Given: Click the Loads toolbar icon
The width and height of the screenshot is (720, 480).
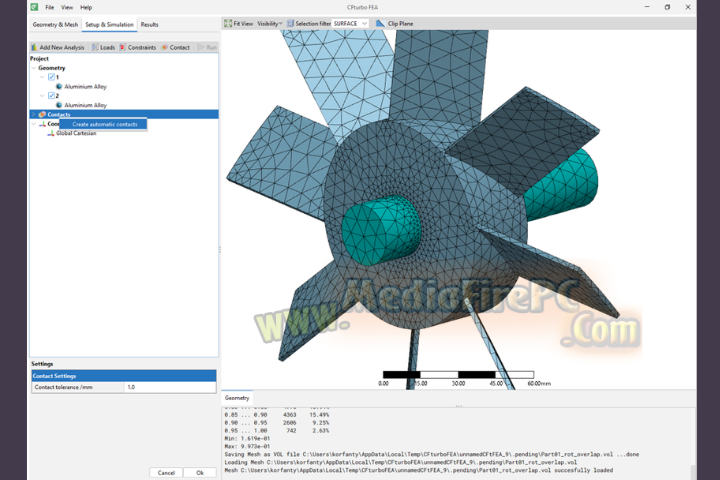Looking at the screenshot, I should tap(95, 47).
